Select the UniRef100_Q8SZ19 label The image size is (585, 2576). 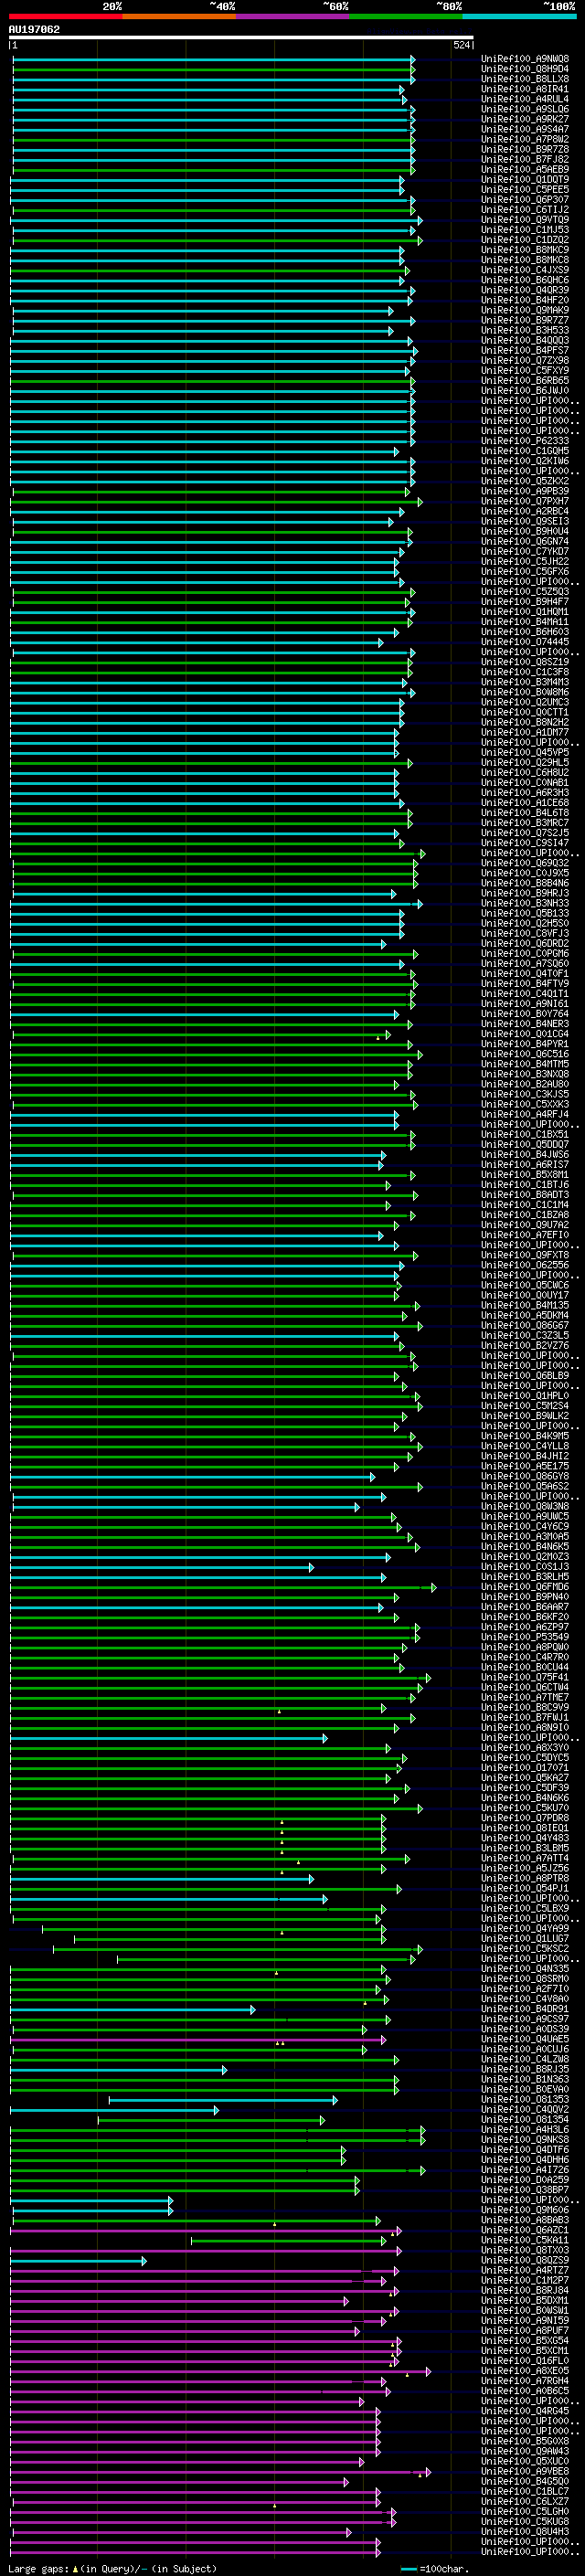[525, 662]
